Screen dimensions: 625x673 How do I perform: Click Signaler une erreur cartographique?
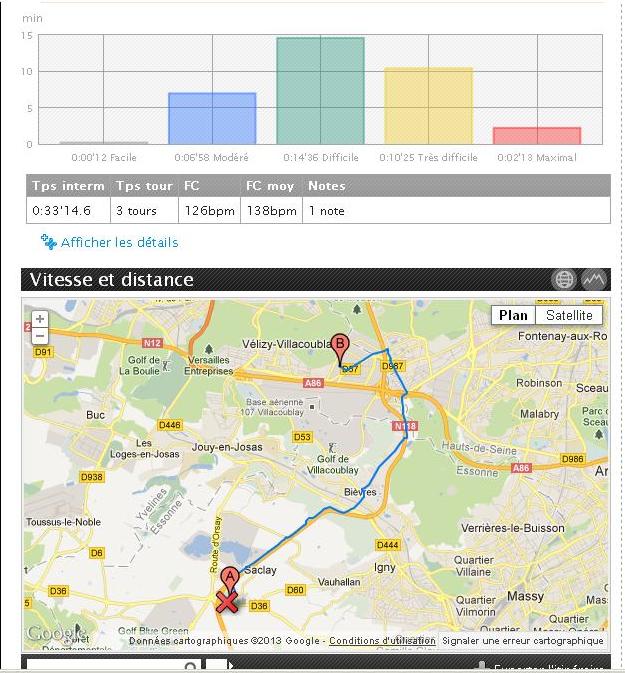click(523, 641)
